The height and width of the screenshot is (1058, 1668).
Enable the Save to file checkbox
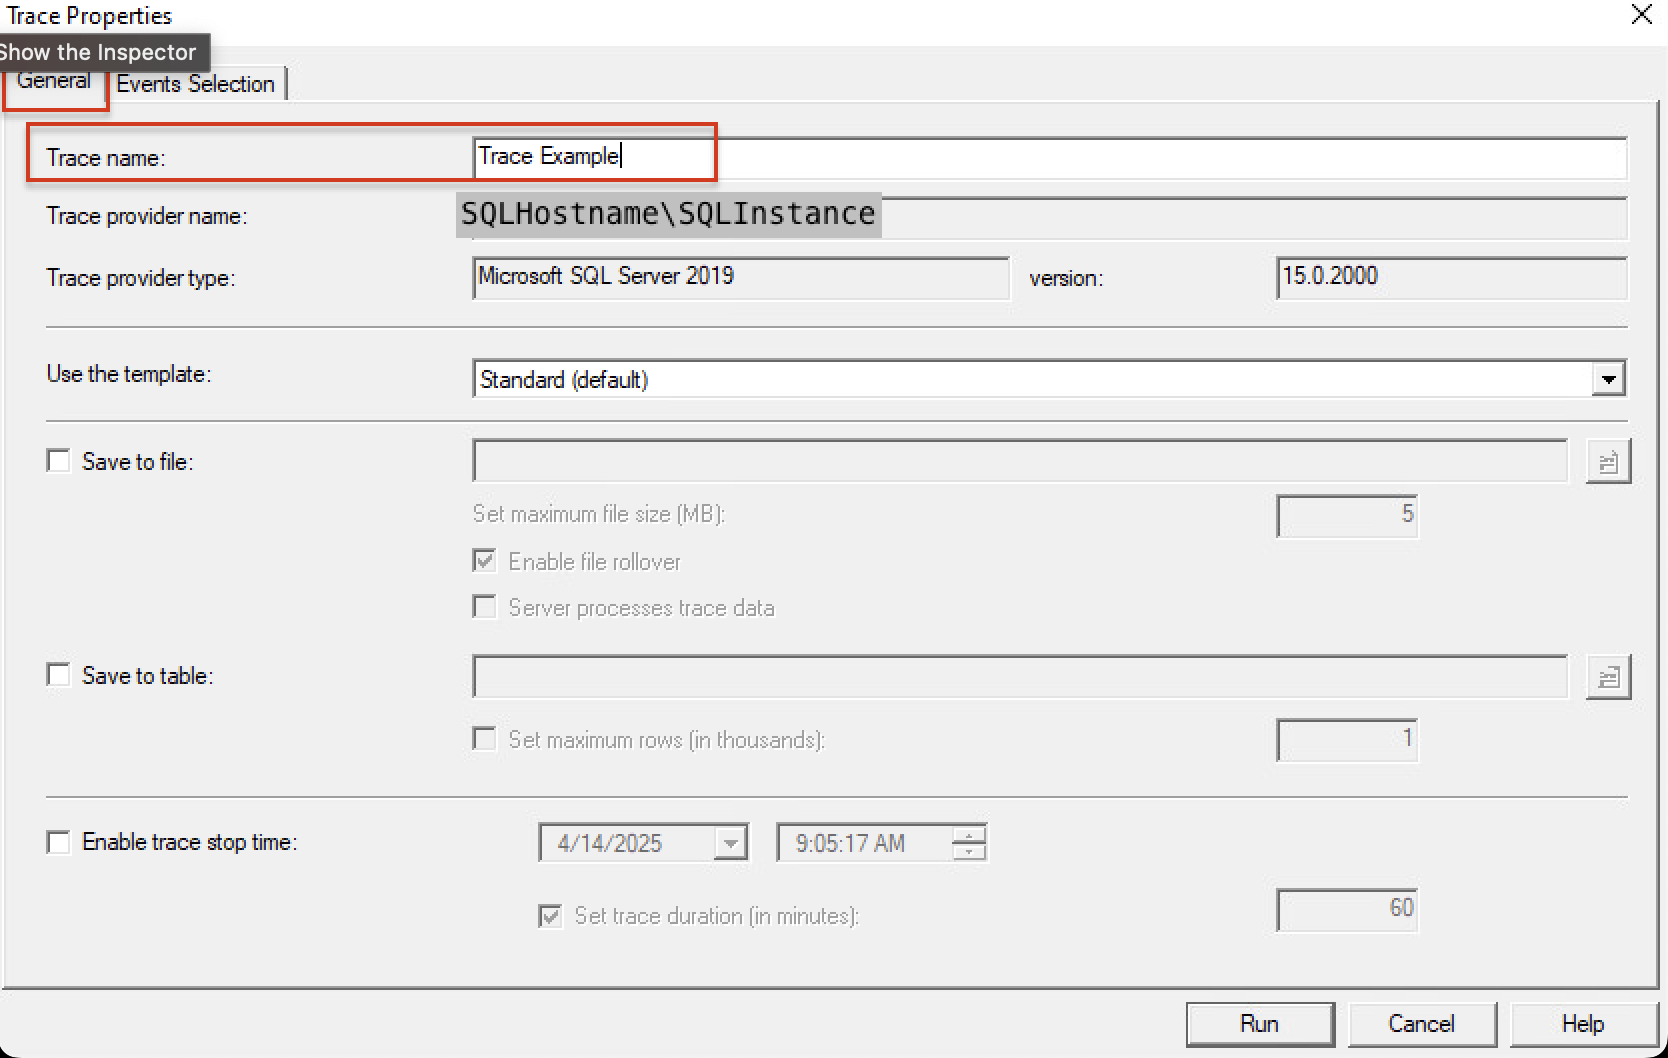coord(57,459)
